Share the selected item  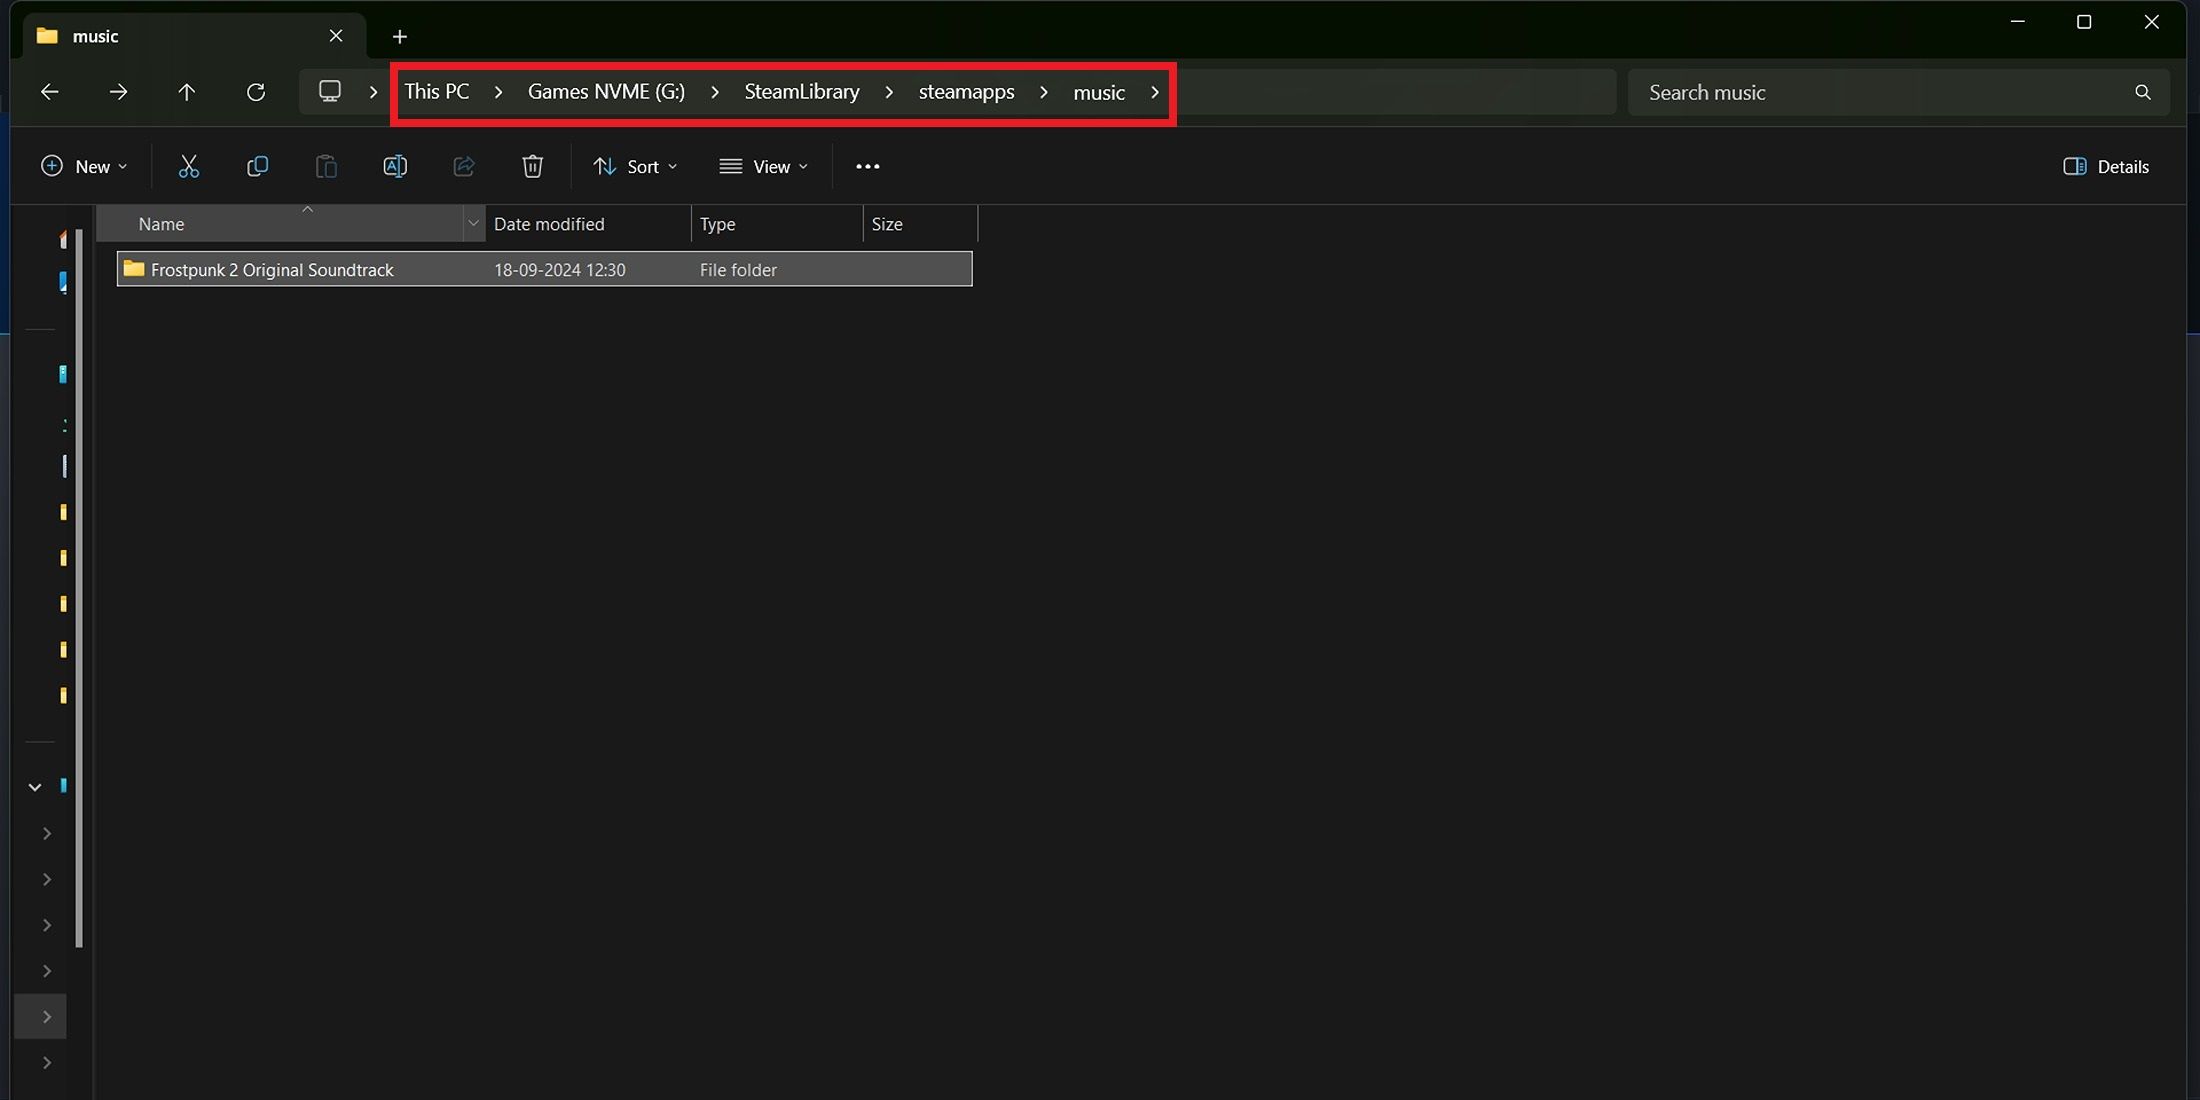tap(464, 166)
